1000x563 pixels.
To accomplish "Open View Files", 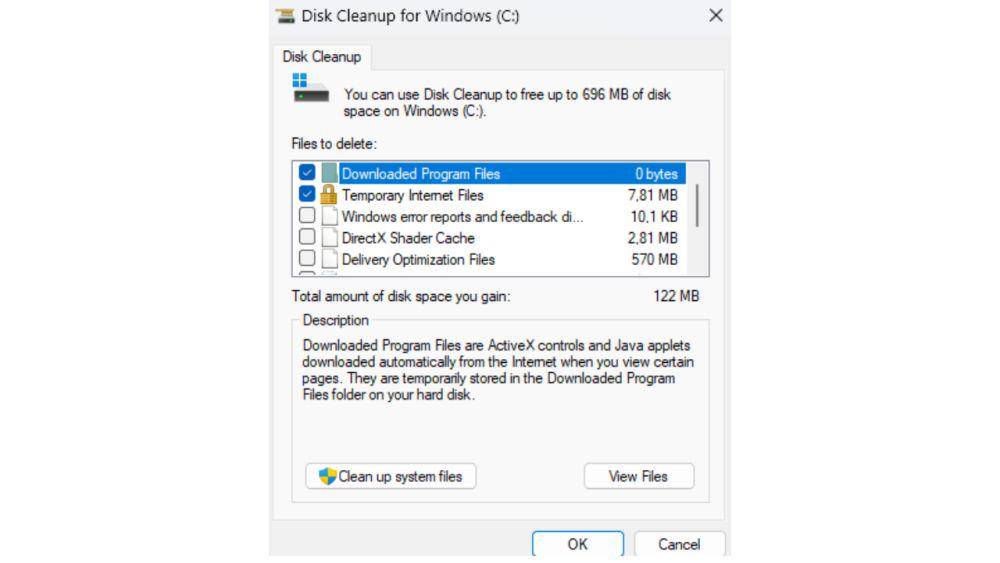I will point(638,476).
